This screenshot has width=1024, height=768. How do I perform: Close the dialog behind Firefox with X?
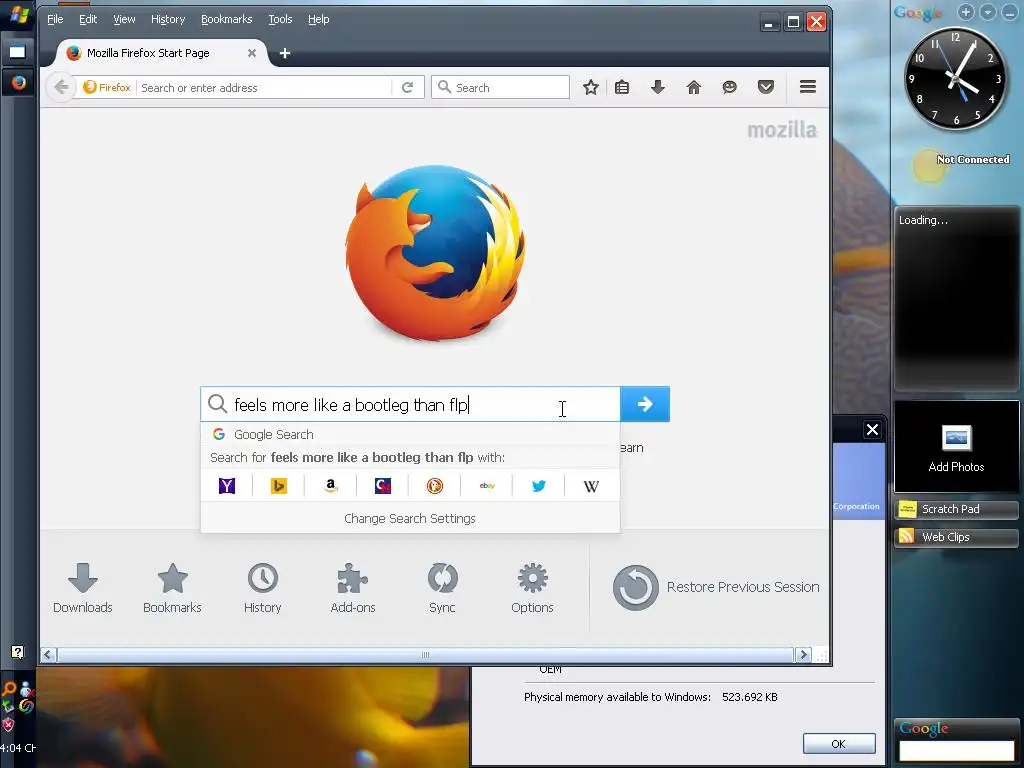(x=872, y=430)
